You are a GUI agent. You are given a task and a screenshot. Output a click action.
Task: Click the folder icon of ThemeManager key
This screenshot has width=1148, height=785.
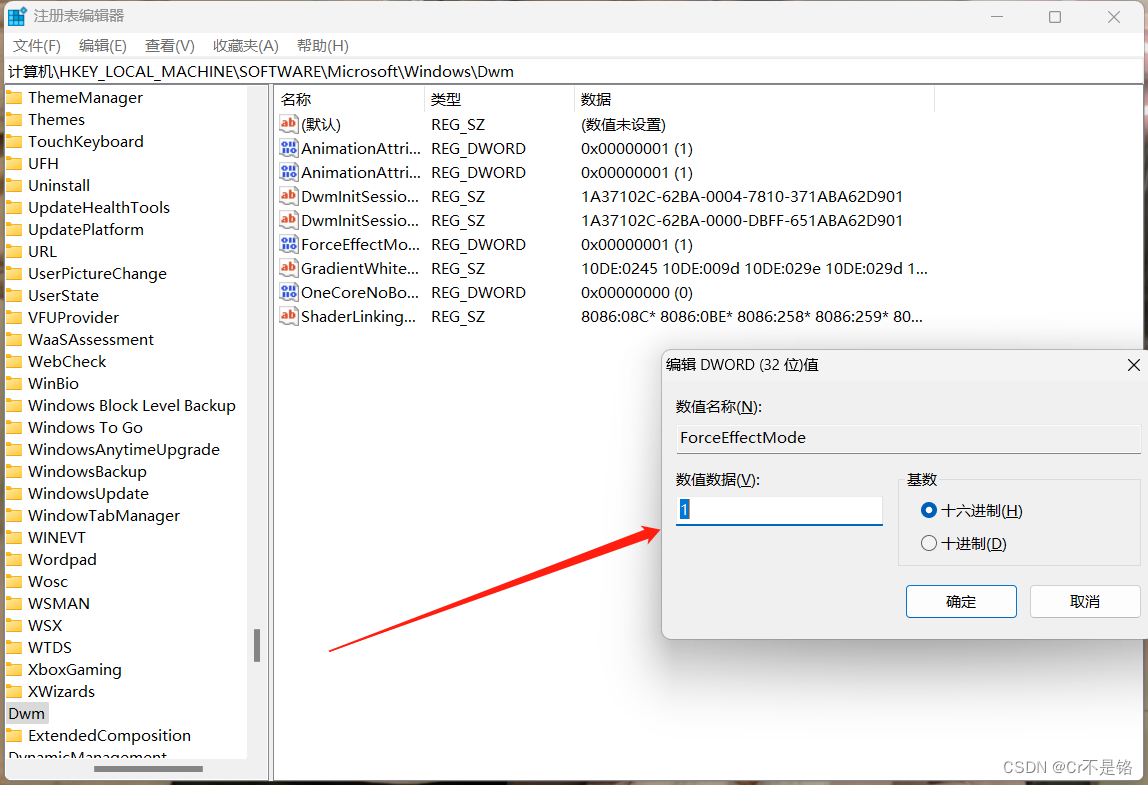(x=14, y=97)
